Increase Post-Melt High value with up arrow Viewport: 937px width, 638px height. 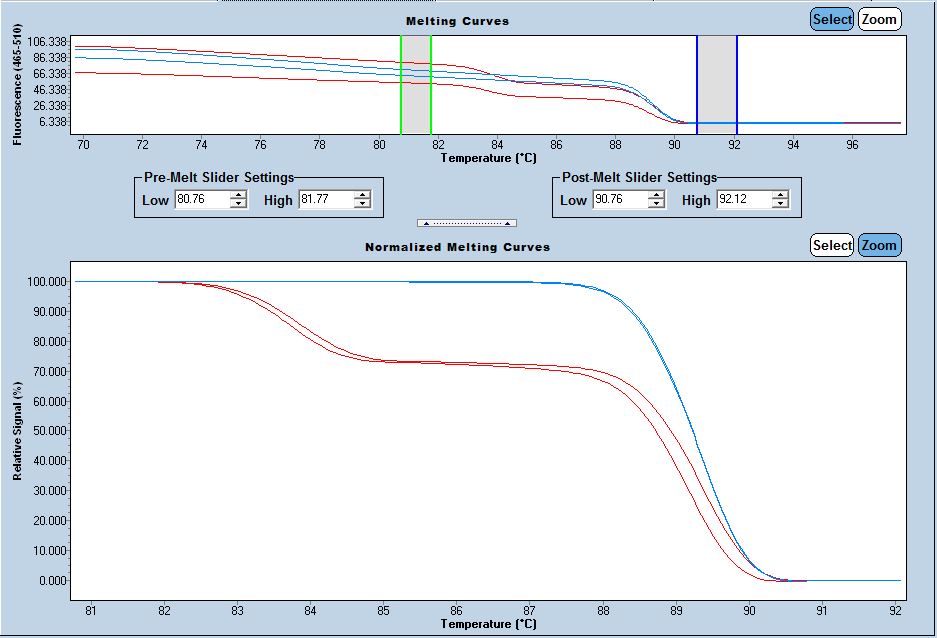[780, 196]
